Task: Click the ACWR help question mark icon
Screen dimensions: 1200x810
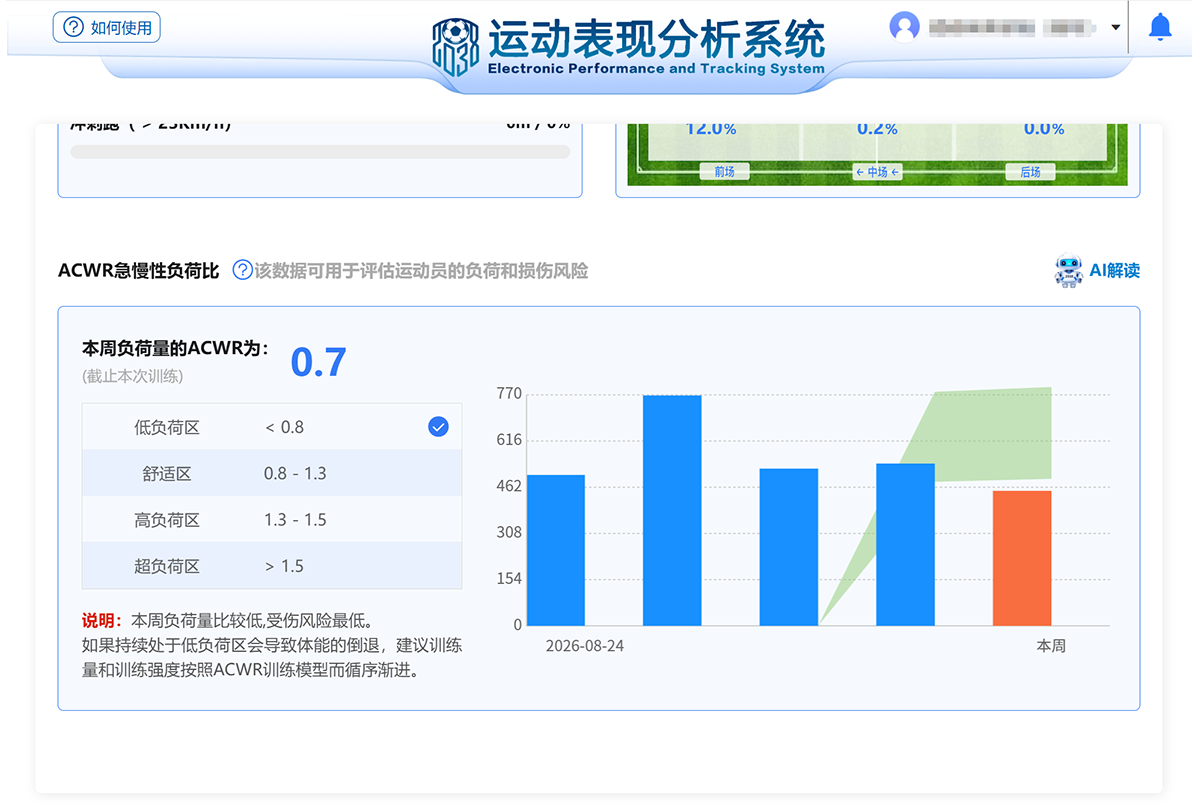Action: 242,270
